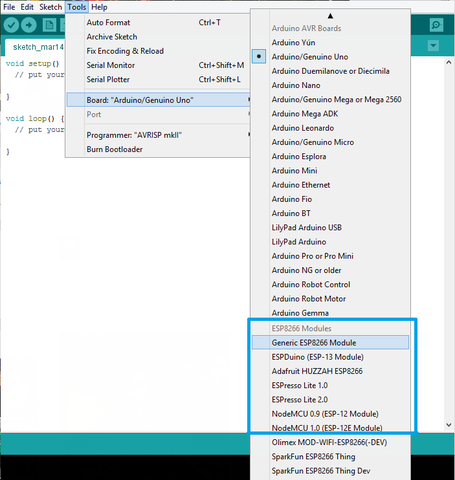The width and height of the screenshot is (455, 480).
Task: Select Generic ESP8266 Module
Action: pos(330,343)
